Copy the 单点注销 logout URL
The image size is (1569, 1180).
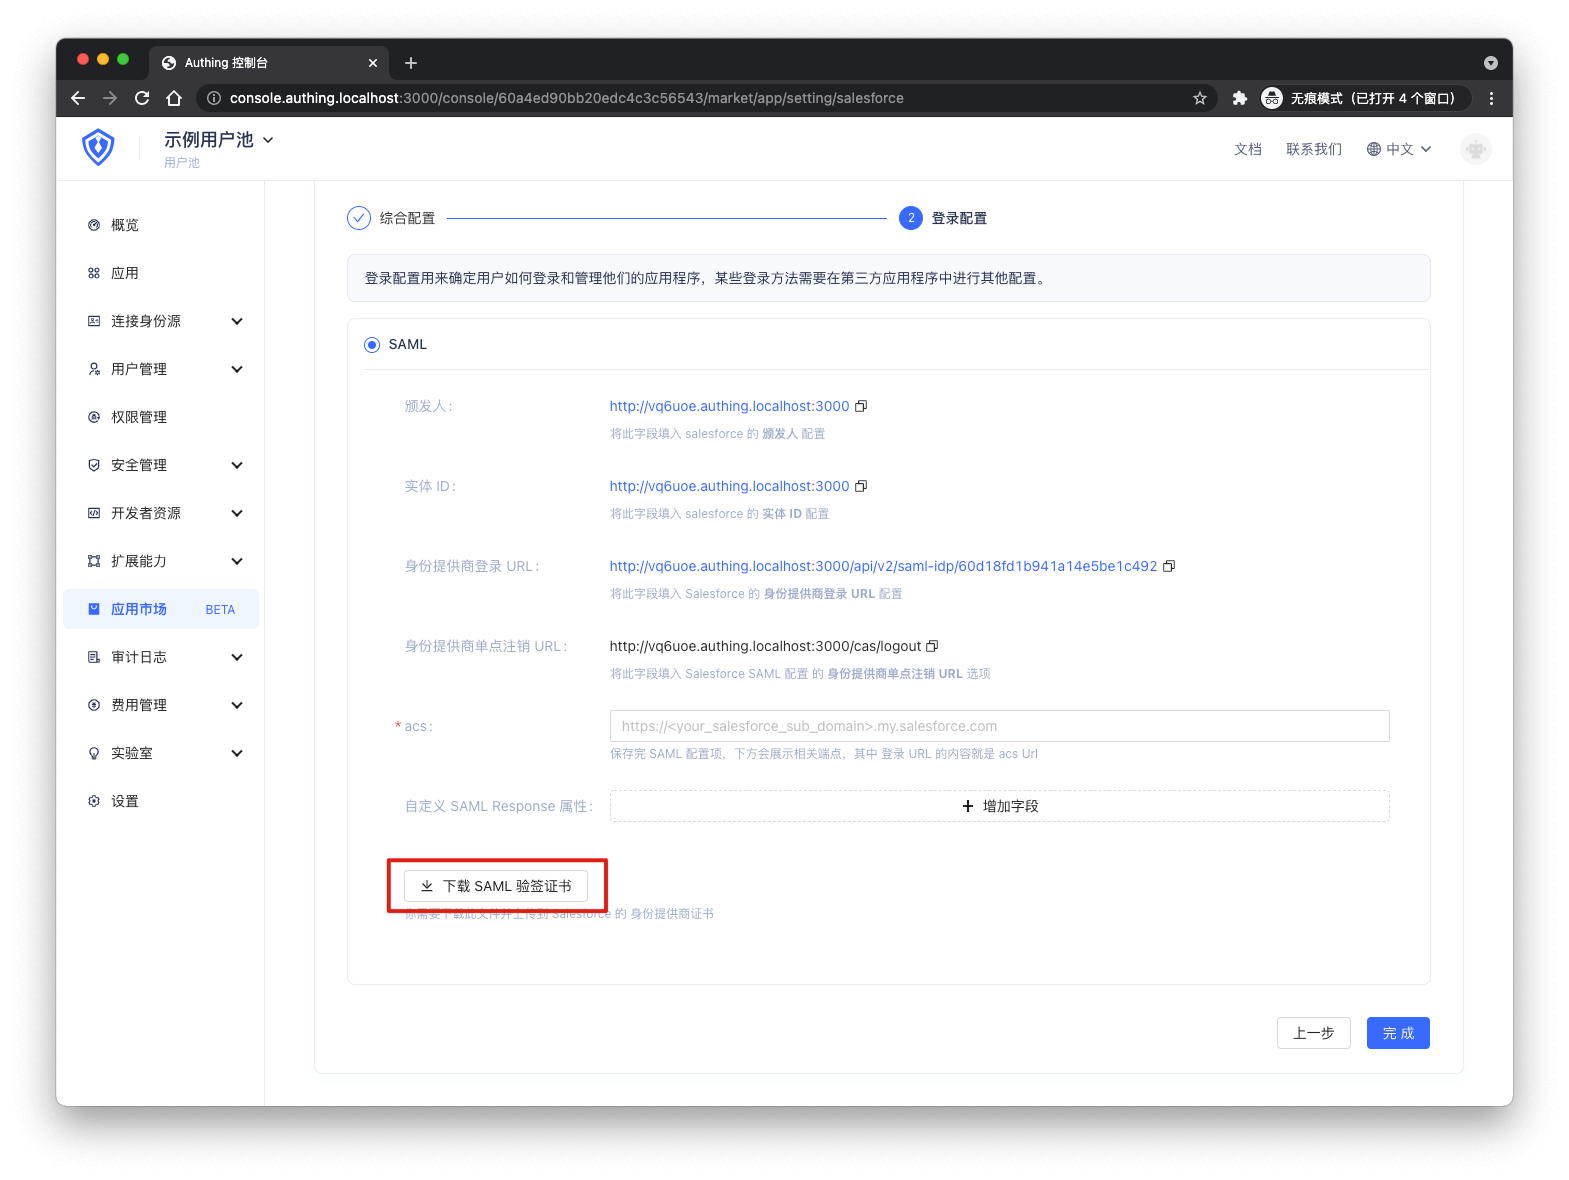tap(932, 646)
